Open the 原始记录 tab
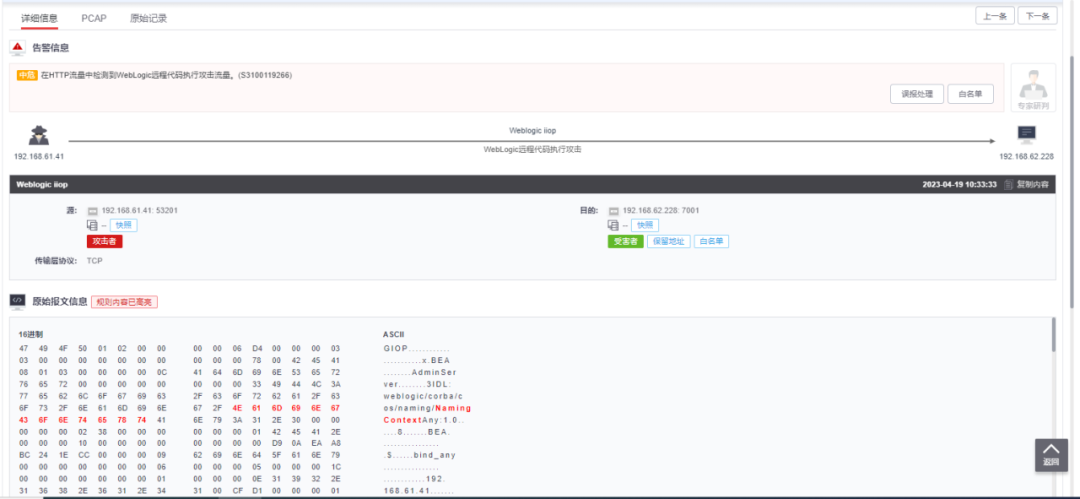This screenshot has height=499, width=1080. (148, 18)
